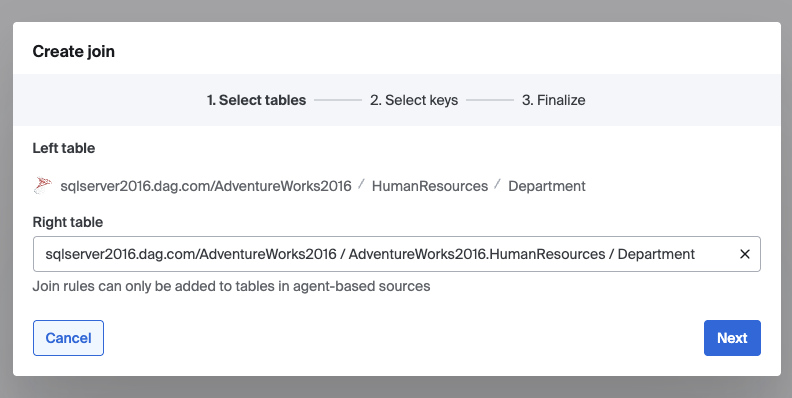The image size is (792, 398).
Task: Click the slash separator before HumanResources
Action: coord(362,184)
